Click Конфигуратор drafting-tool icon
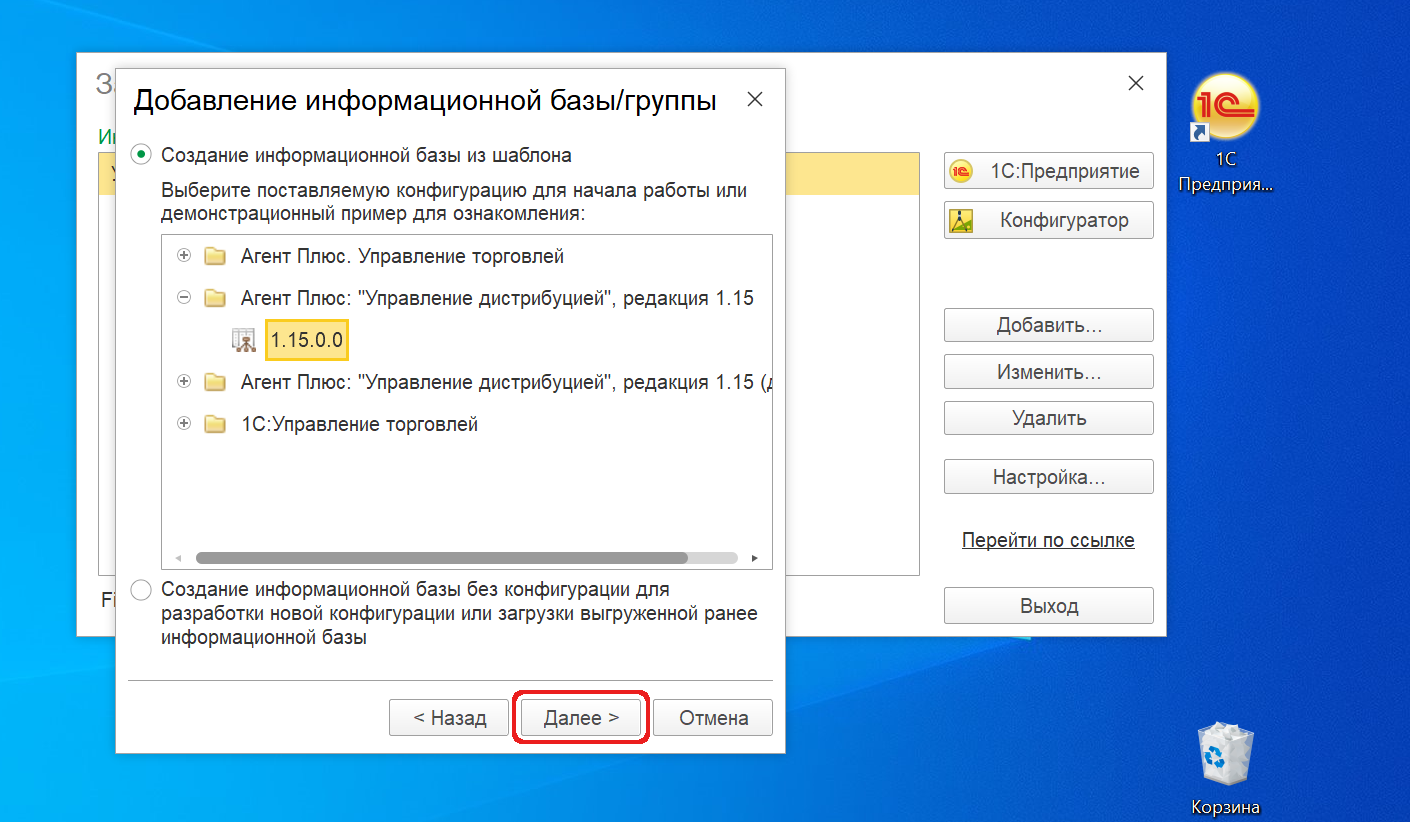The height and width of the screenshot is (822, 1410). tap(961, 220)
